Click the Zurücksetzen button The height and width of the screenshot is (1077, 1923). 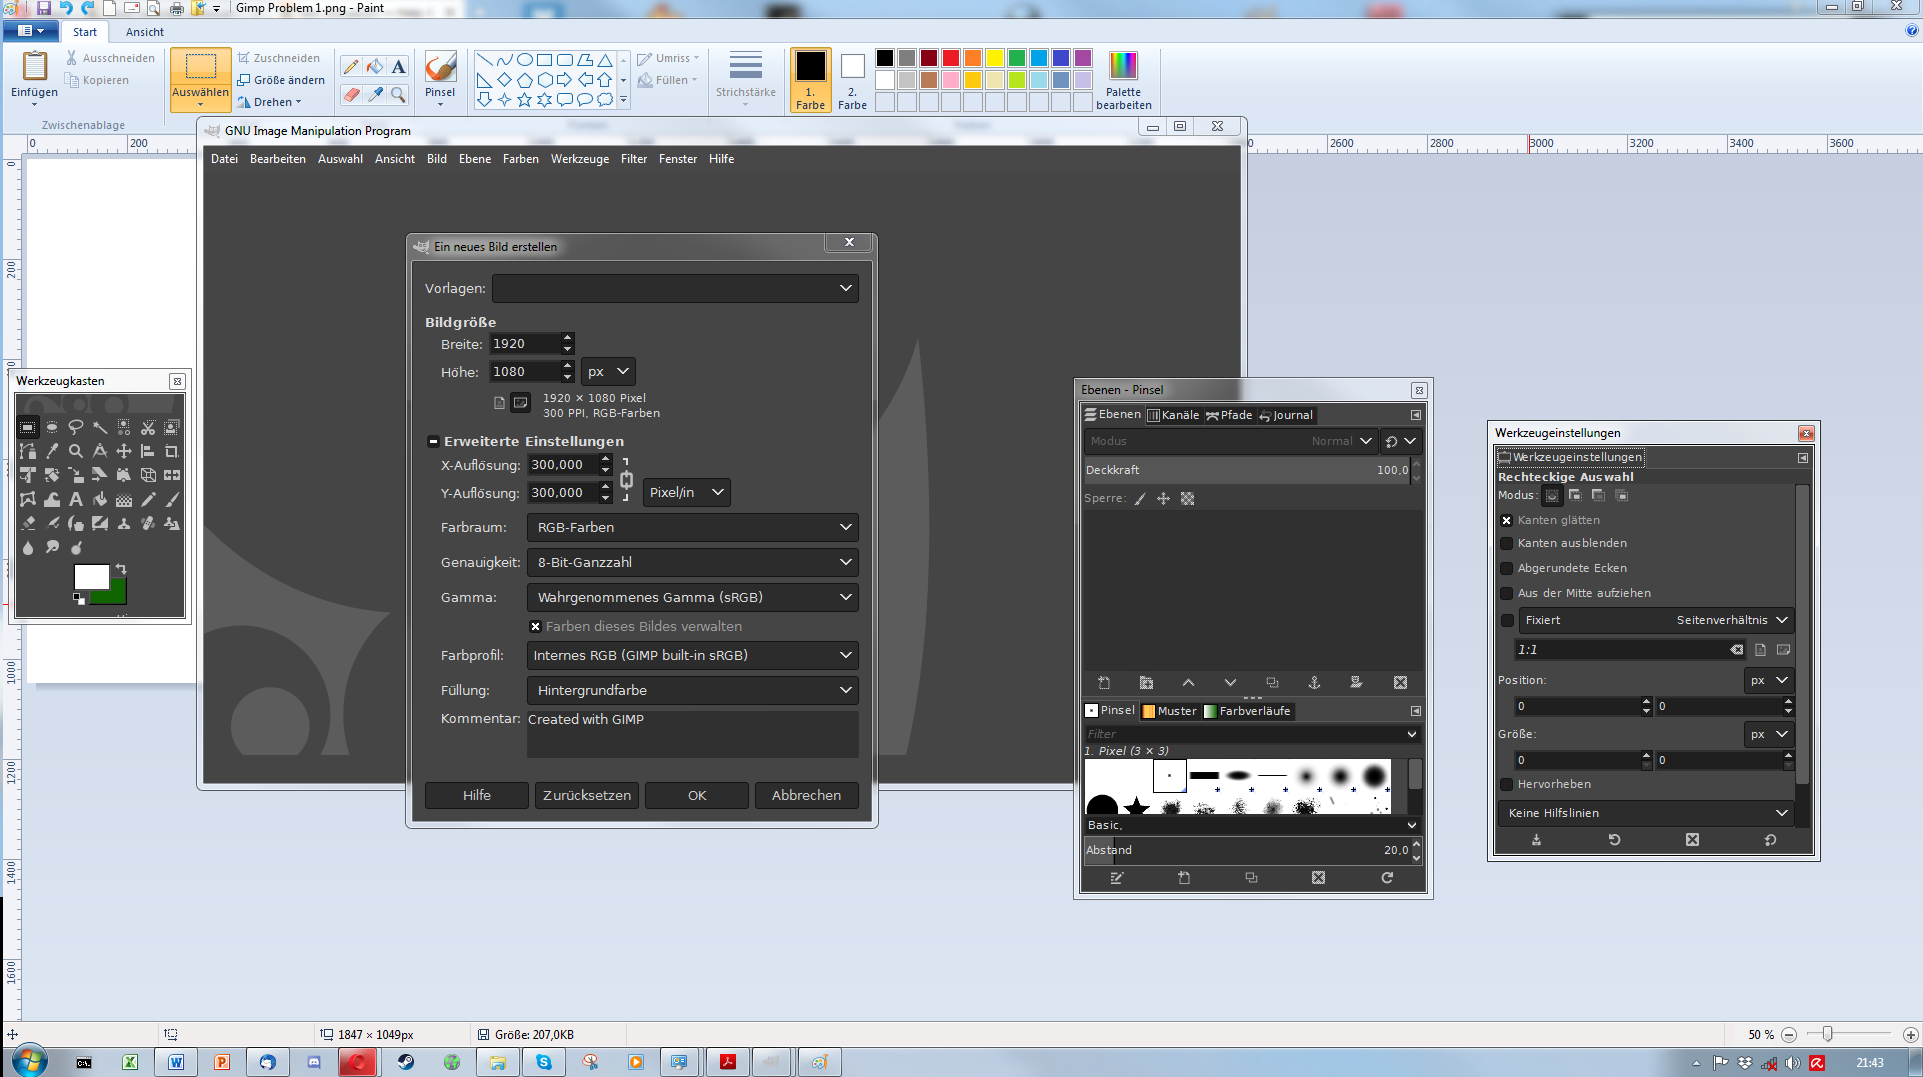click(587, 795)
